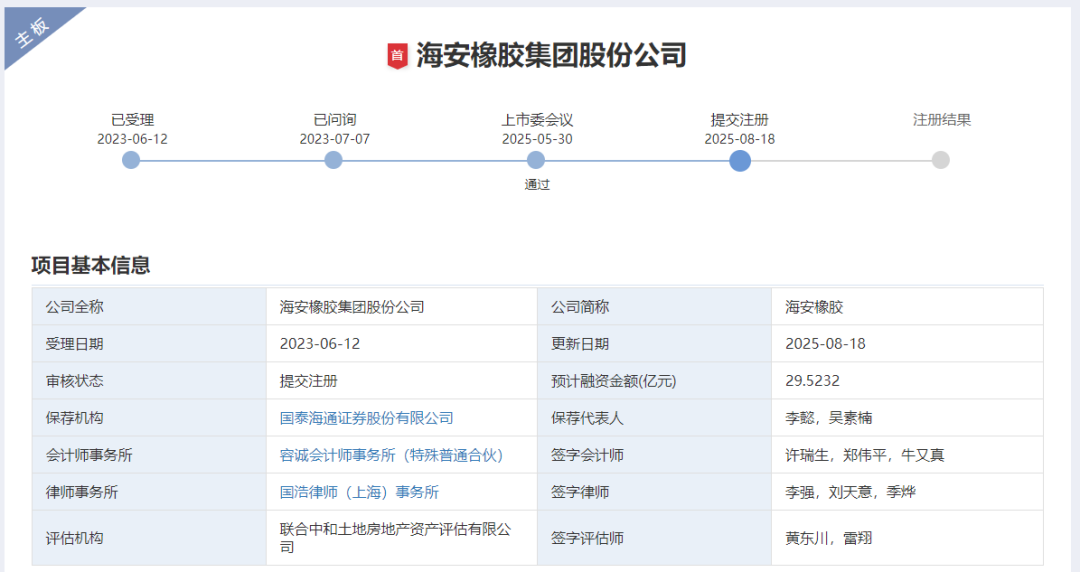Click the 公司简称 label cell
Screen dimensions: 1080x572
(x=654, y=307)
